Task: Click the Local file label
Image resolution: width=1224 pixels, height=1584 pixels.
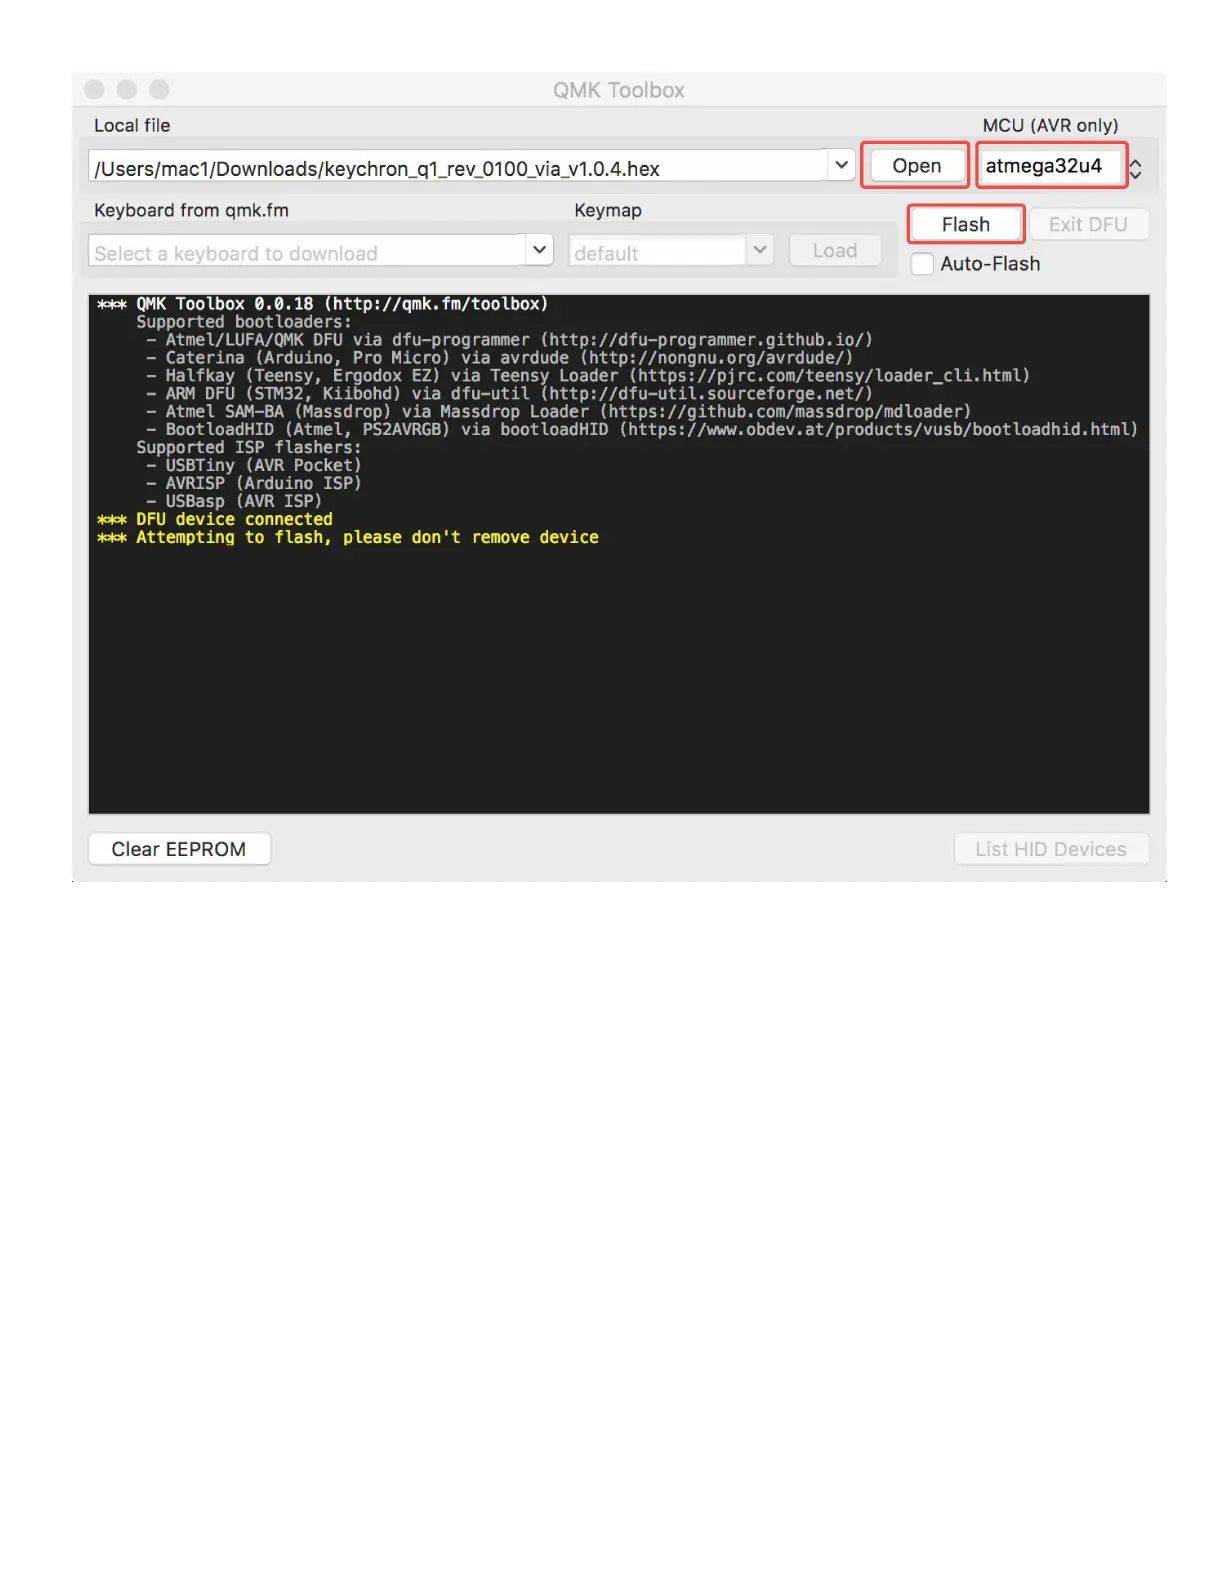Action: pyautogui.click(x=132, y=125)
